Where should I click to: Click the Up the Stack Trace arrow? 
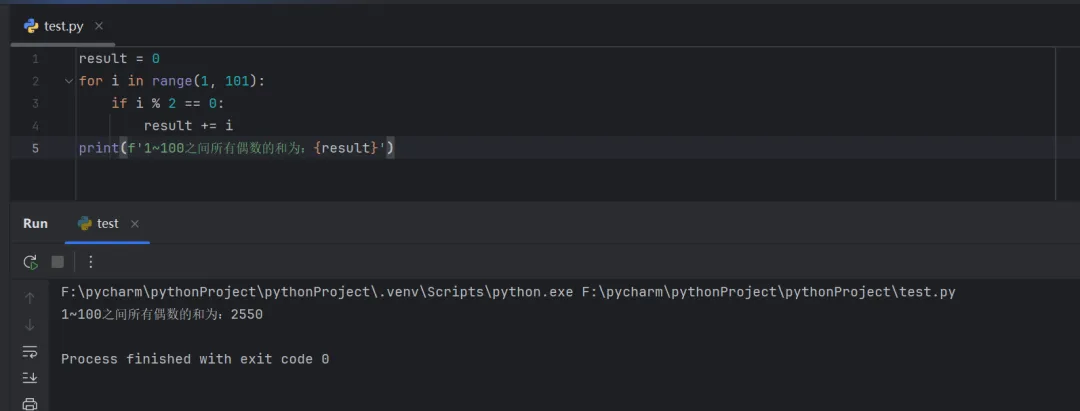coord(30,298)
